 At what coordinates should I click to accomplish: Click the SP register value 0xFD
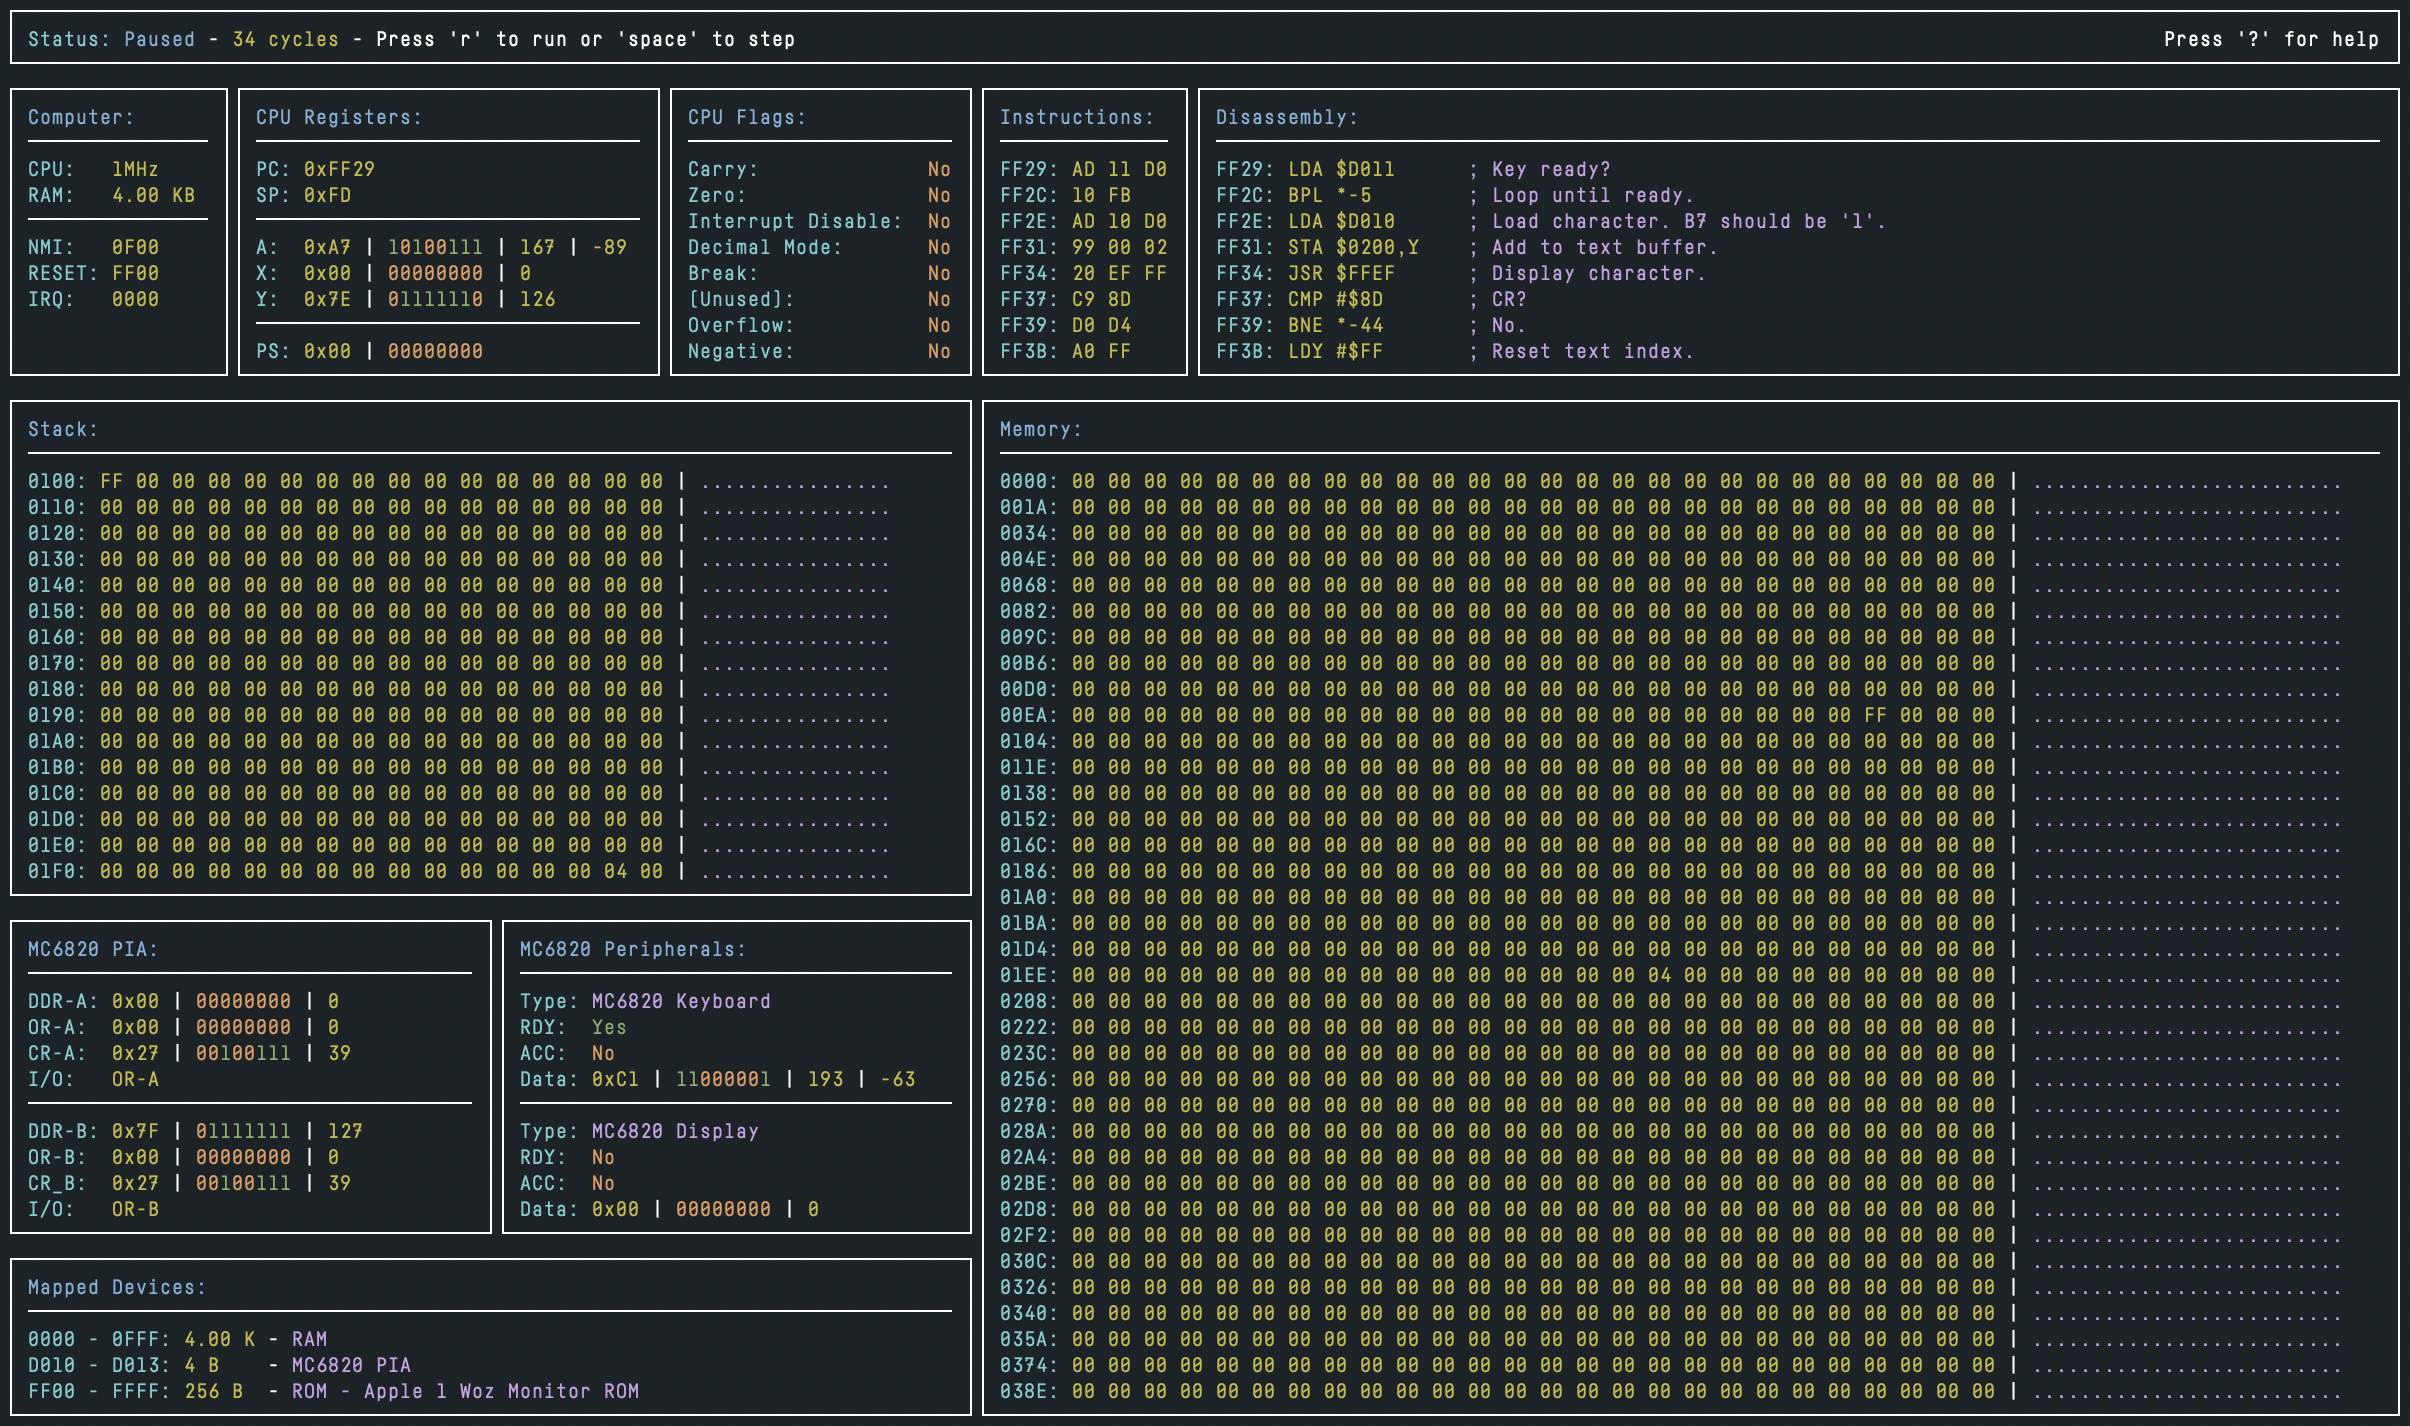[327, 195]
